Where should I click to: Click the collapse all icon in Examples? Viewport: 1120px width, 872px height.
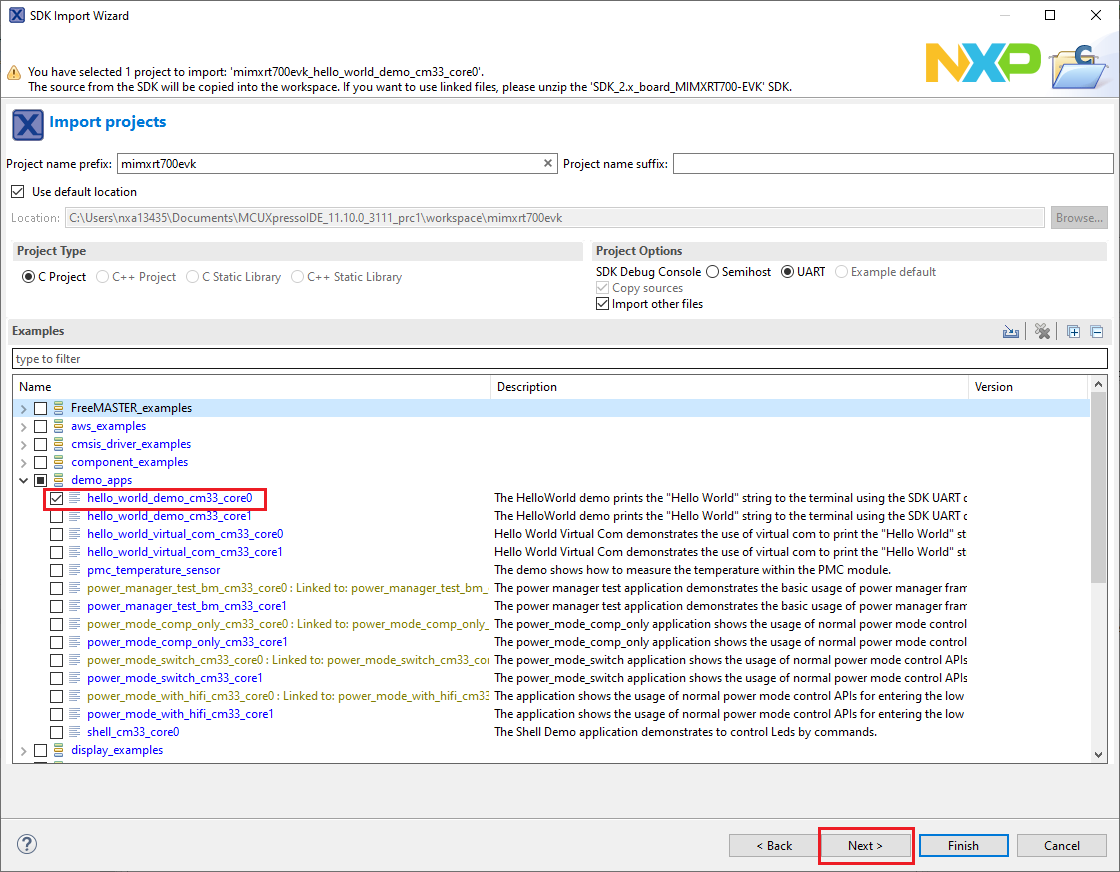pyautogui.click(x=1096, y=332)
